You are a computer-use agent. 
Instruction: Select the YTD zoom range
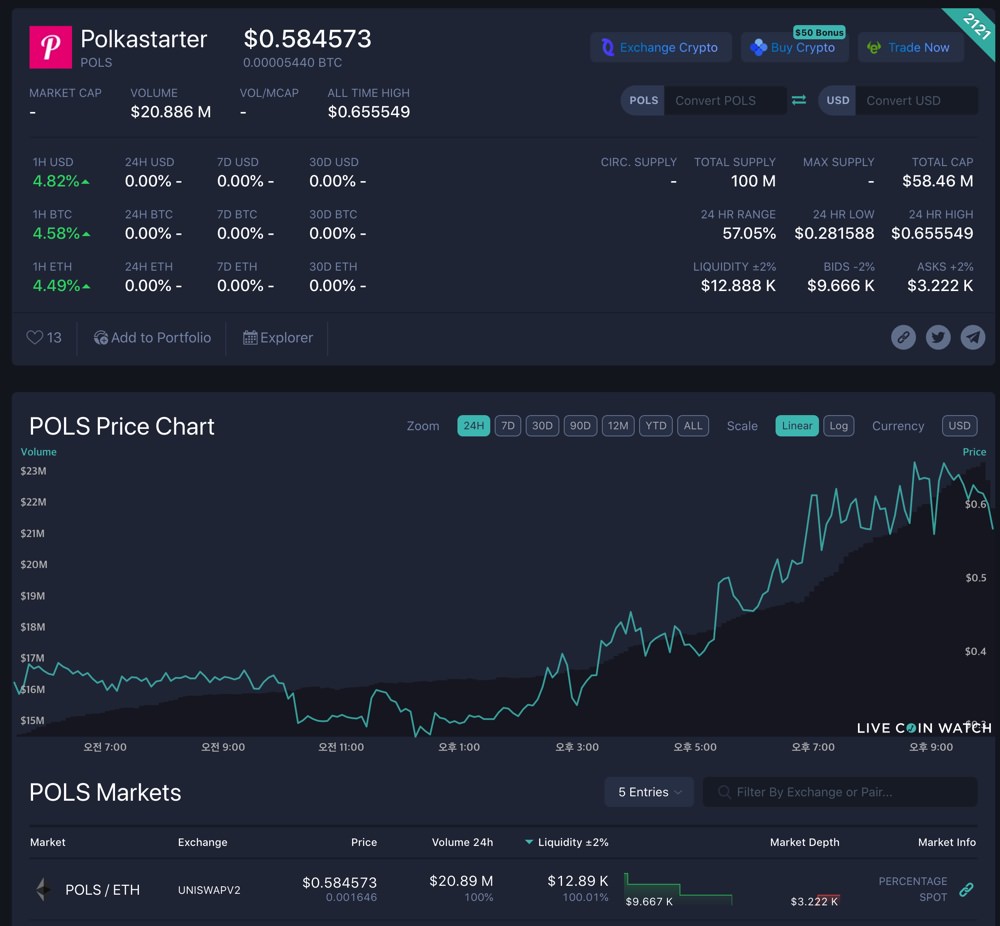[656, 425]
